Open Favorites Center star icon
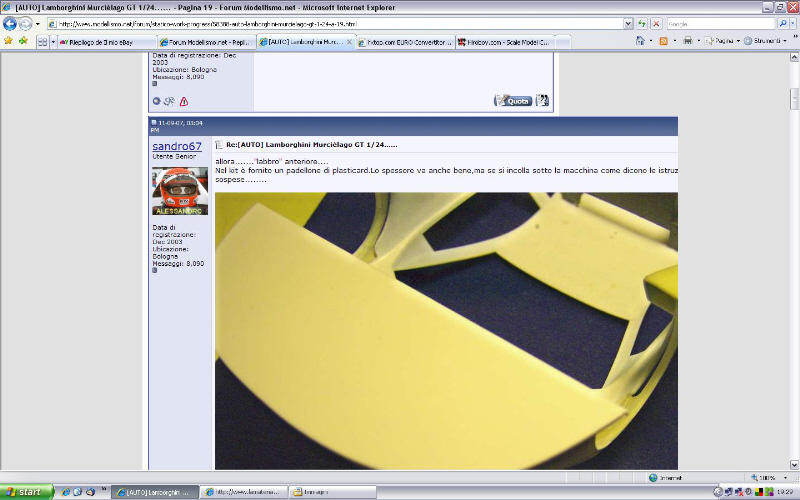 (9, 41)
